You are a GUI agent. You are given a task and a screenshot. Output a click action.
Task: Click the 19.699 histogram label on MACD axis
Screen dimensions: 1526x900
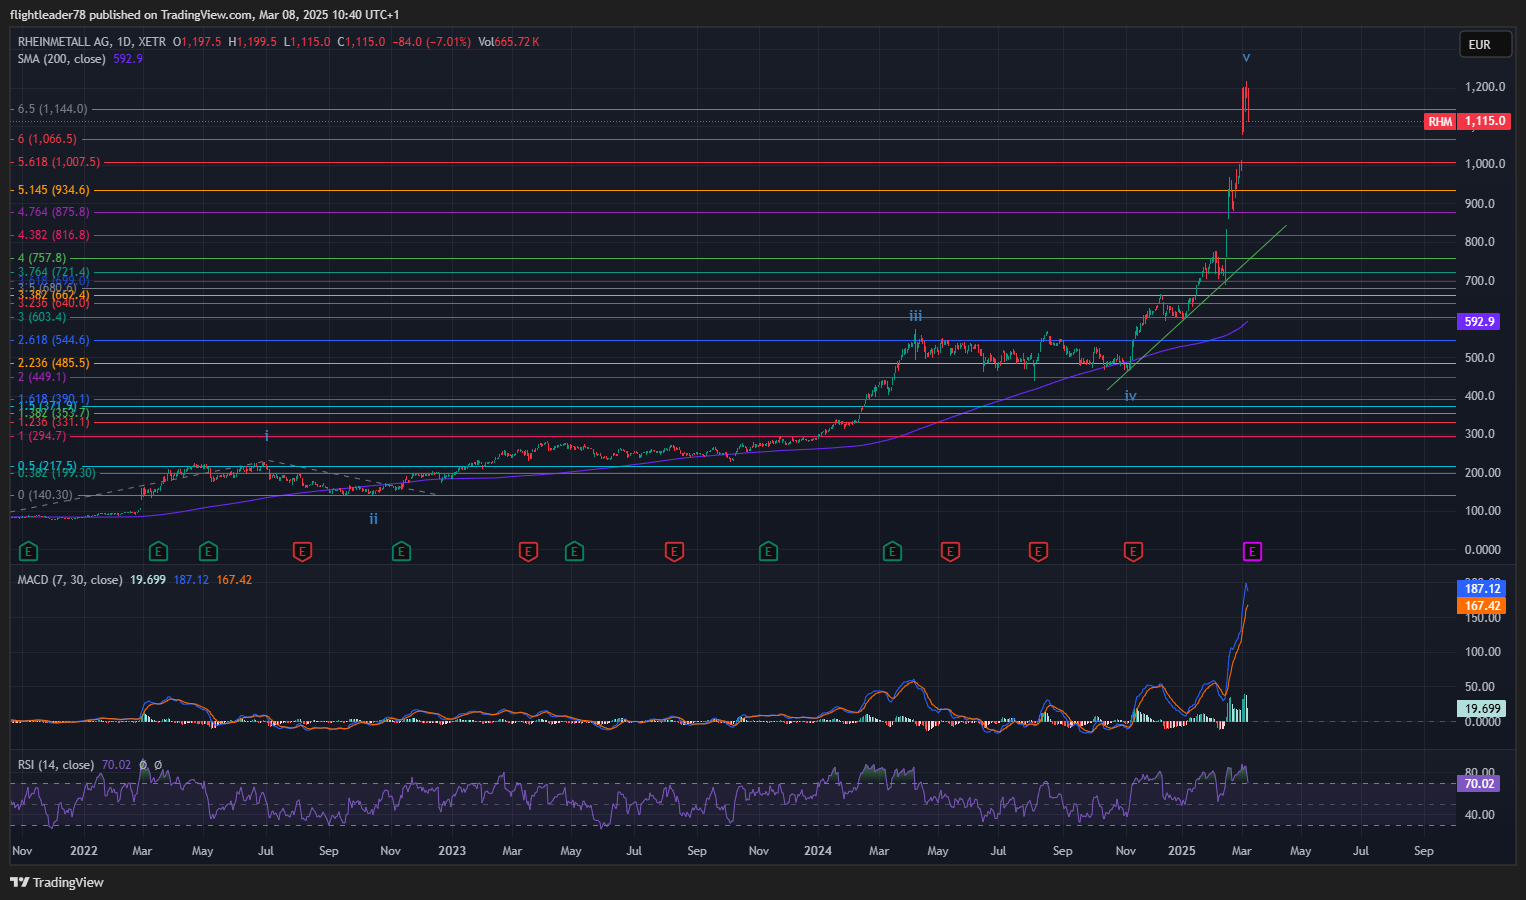pos(1482,709)
